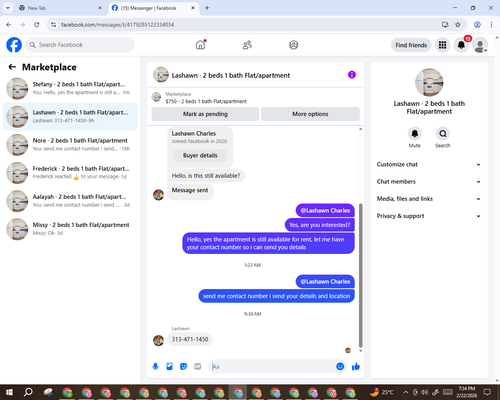Viewport: 500px width, 400px height.
Task: Click scroll-down arrow of chat scrollbar
Action: 360,351
